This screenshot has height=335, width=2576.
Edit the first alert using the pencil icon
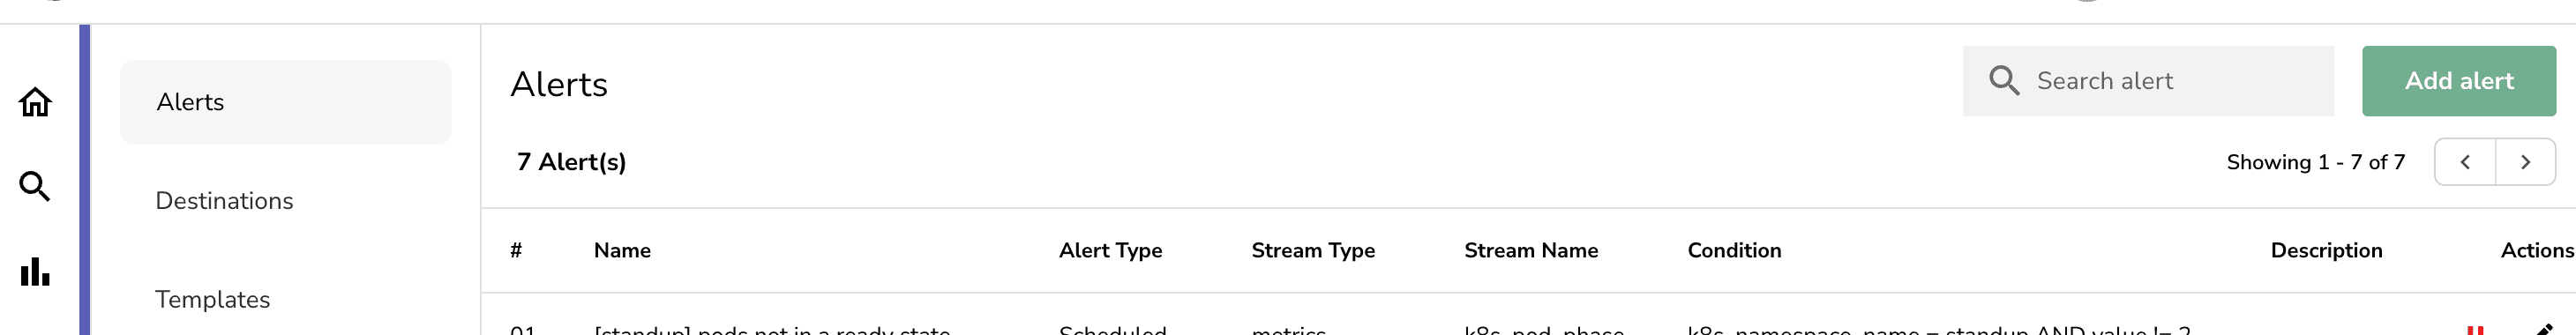coord(2544,330)
